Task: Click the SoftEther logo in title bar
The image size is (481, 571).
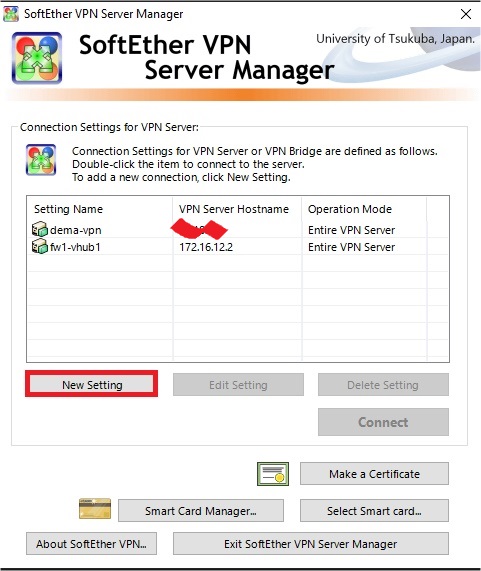Action: tap(11, 14)
